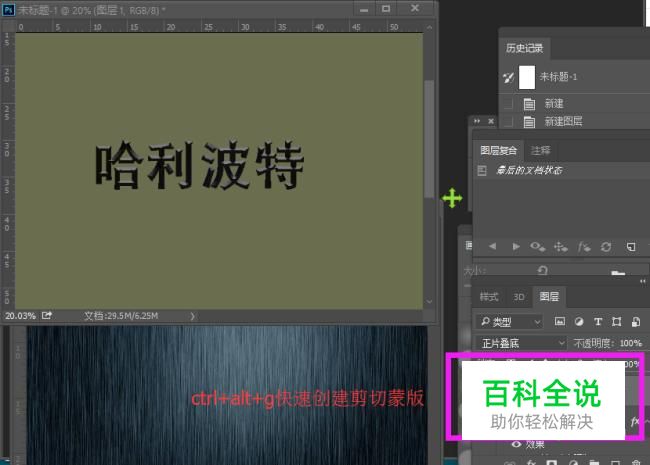
Task: Click document icon of 新建图层 history step
Action: point(529,122)
